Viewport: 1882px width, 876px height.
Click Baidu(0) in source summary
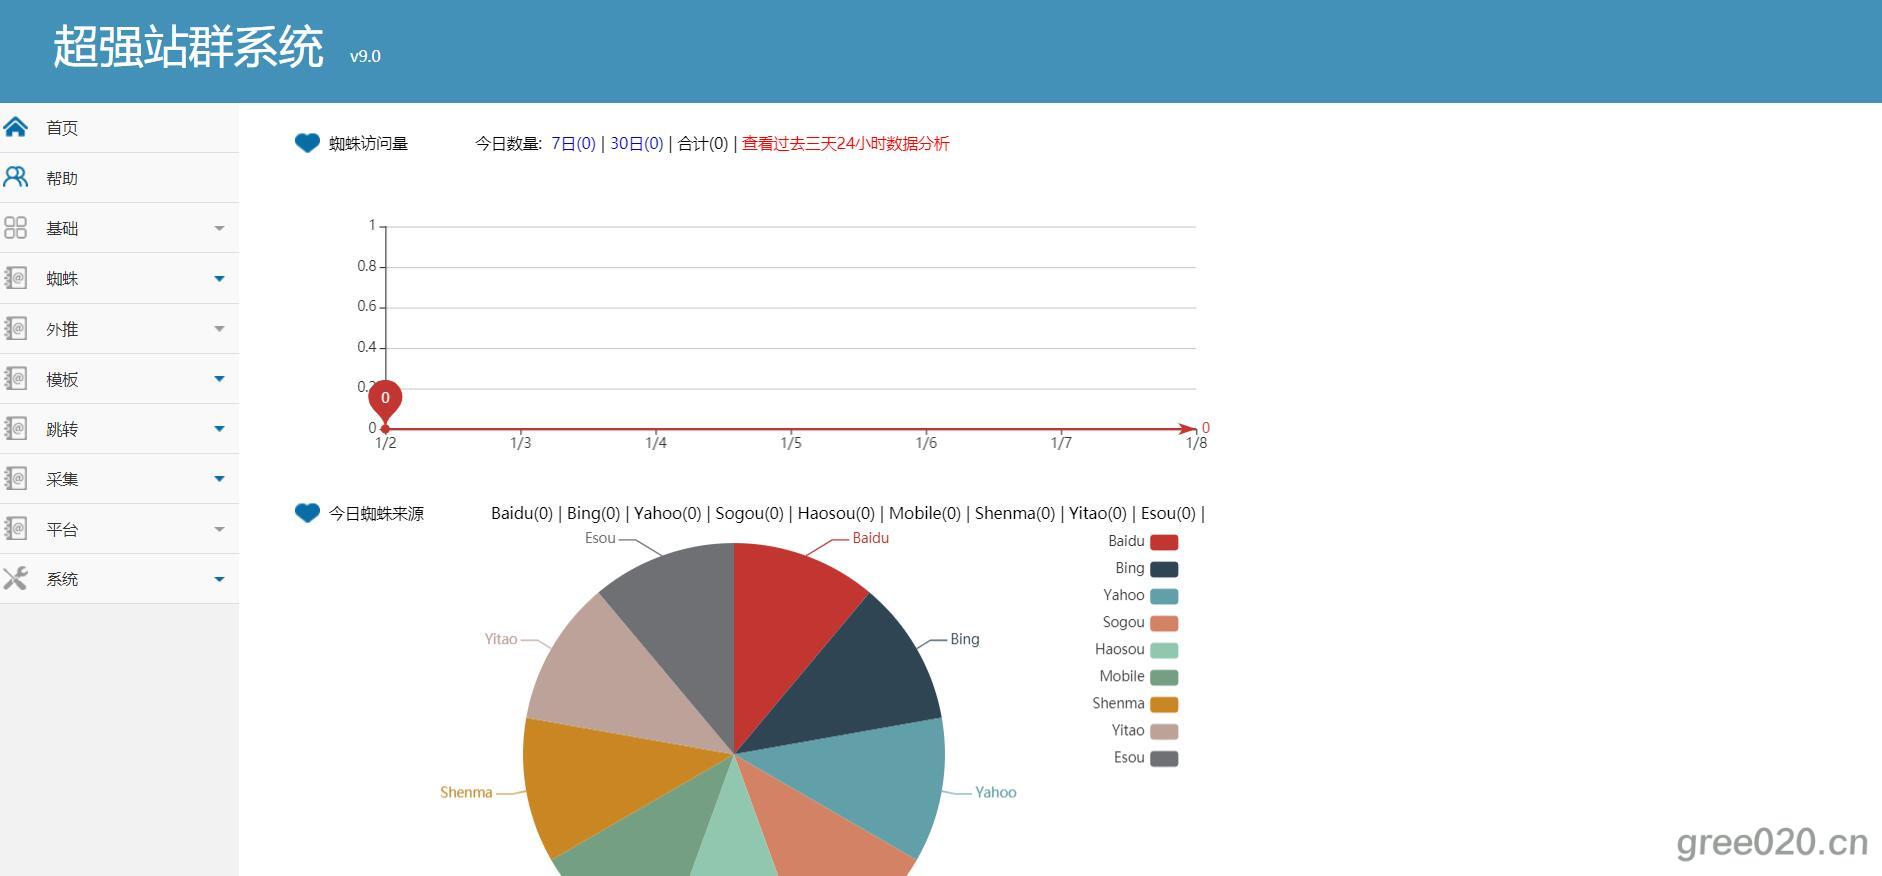[521, 513]
